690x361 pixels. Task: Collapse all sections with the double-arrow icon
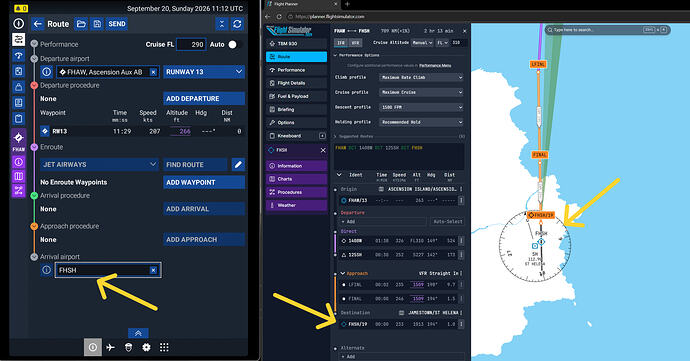pyautogui.click(x=222, y=24)
